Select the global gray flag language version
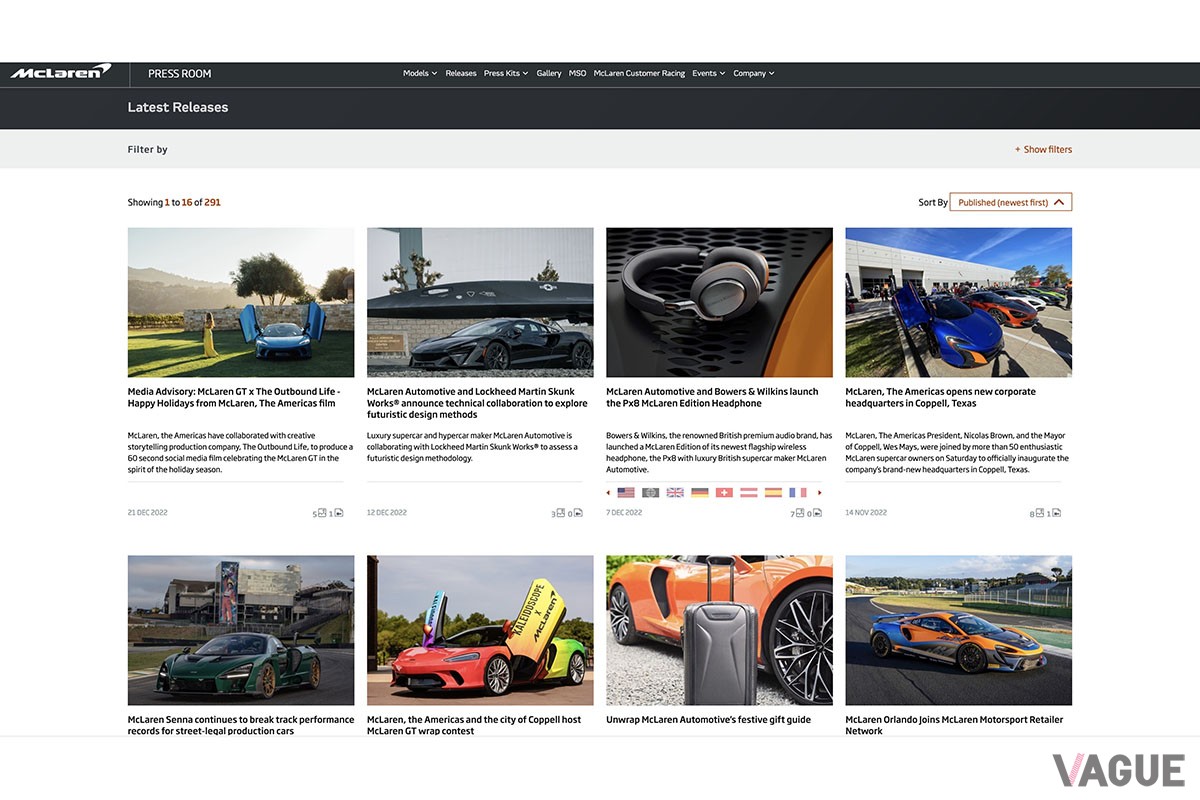This screenshot has width=1200, height=800. (x=650, y=493)
